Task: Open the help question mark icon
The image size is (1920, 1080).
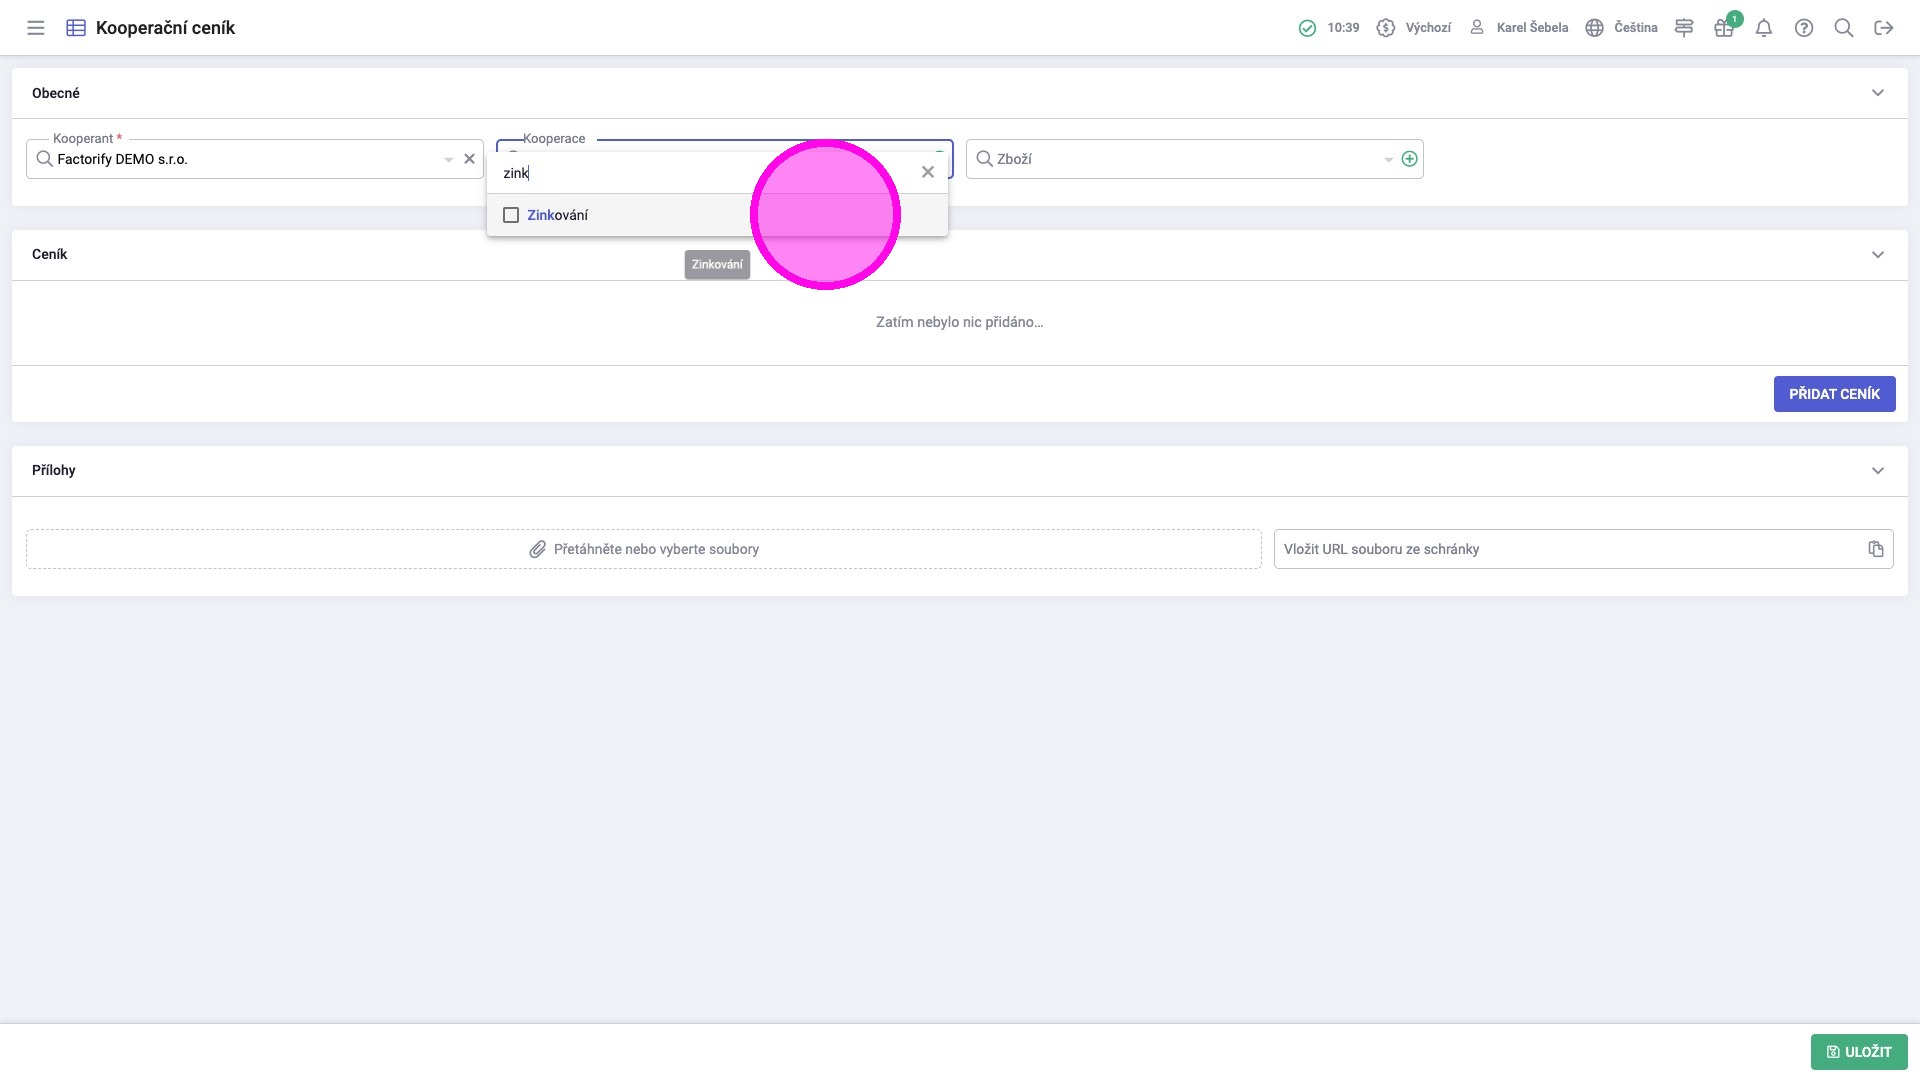Action: click(1804, 28)
